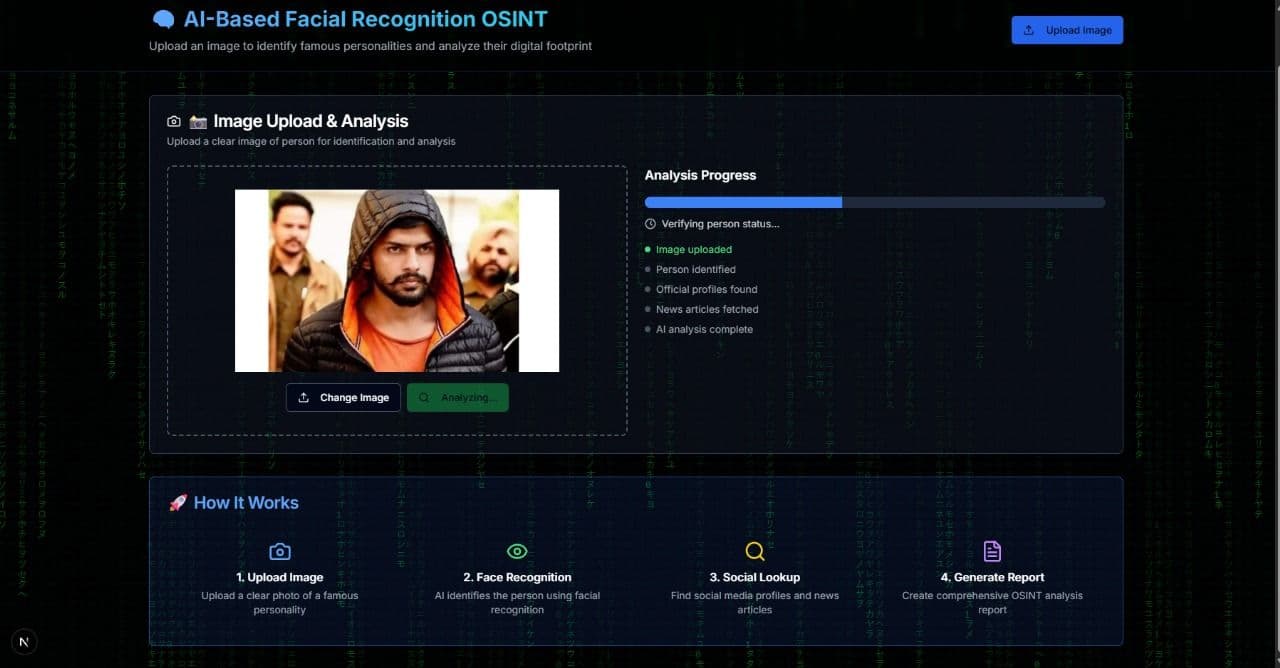
Task: Open the Next.js dev tools N badge
Action: click(24, 642)
